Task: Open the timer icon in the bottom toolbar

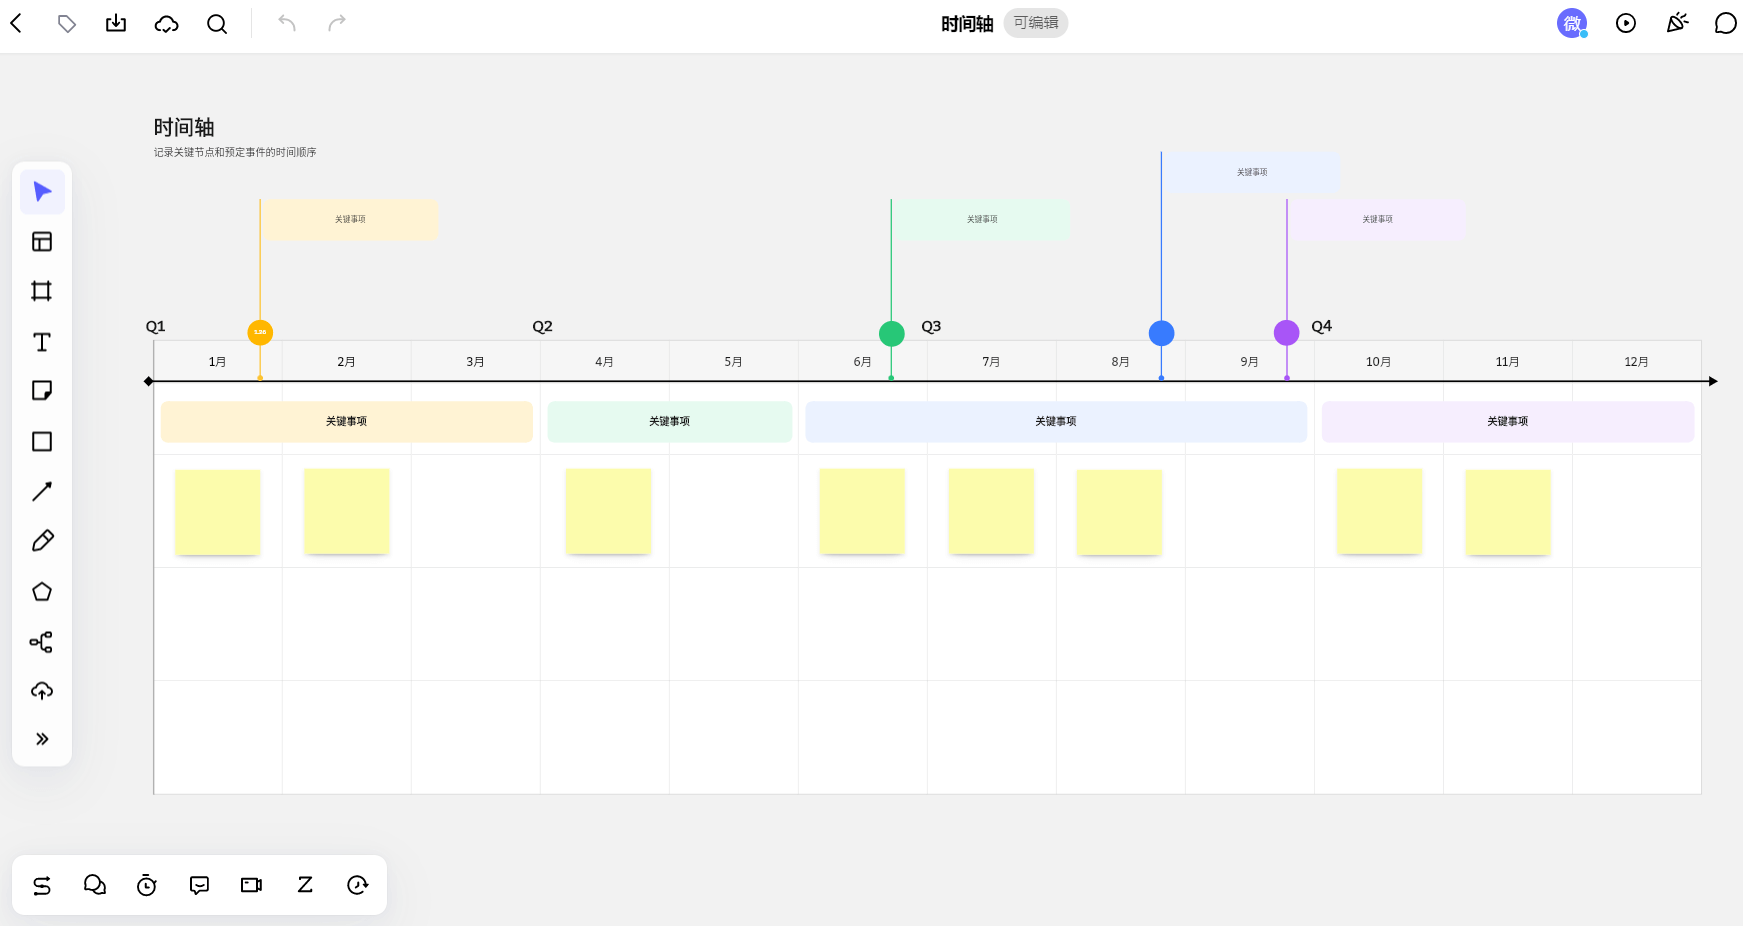Action: [147, 885]
